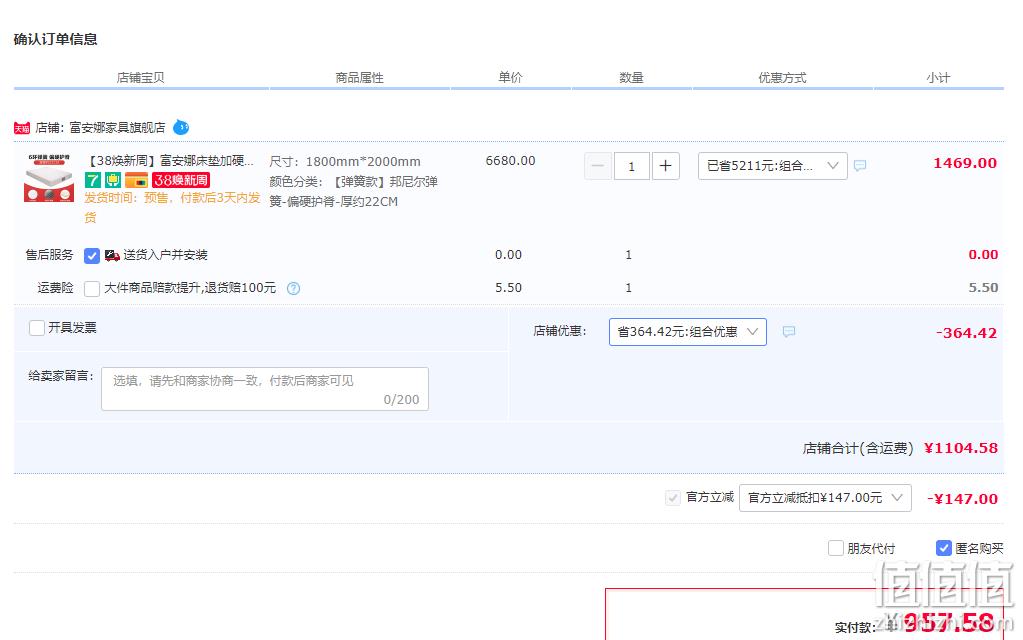The height and width of the screenshot is (640, 1023).
Task: Click the 颜色分类 【弹簧款】邦尼尔弹簧 attribute text
Action: pyautogui.click(x=354, y=191)
